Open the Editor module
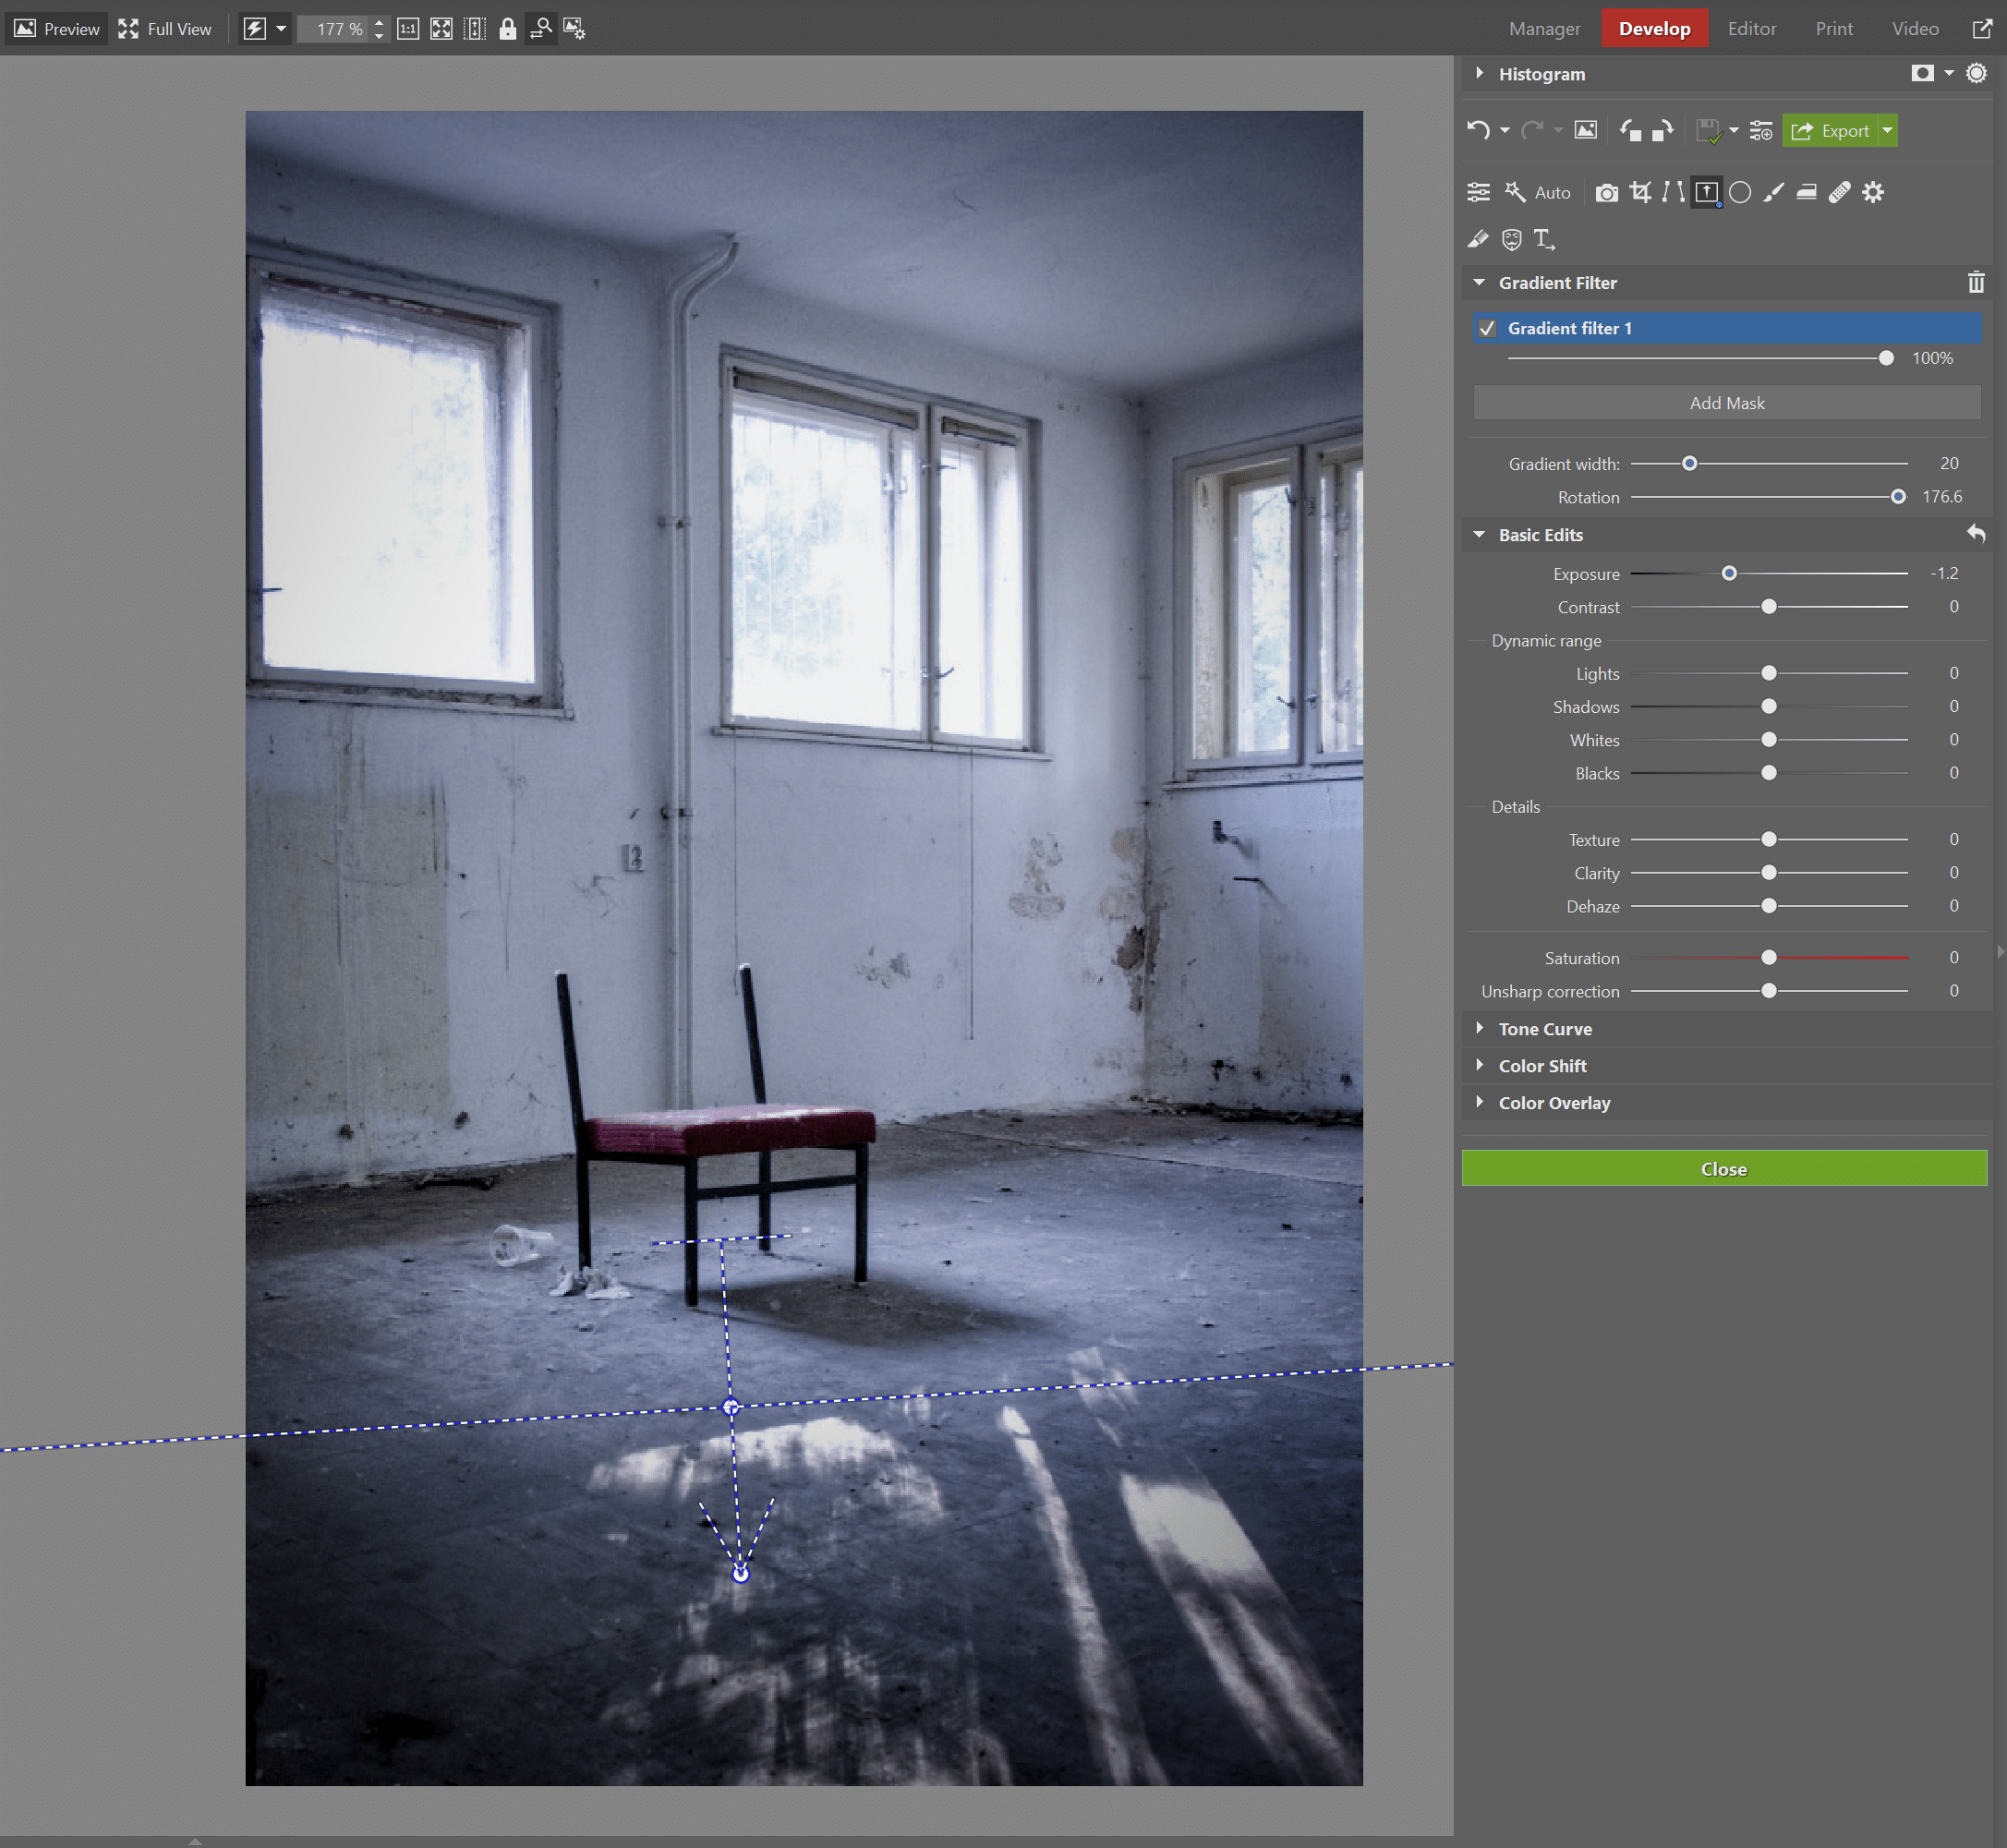 click(1751, 28)
